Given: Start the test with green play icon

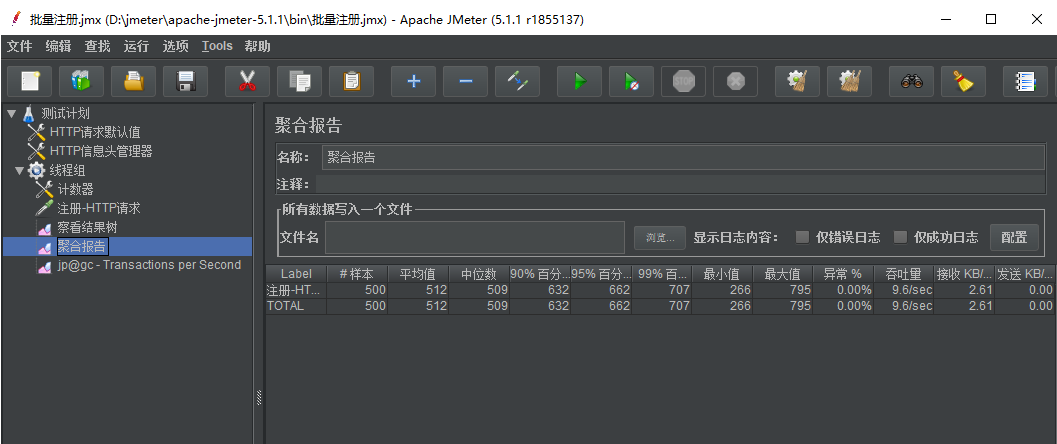Looking at the screenshot, I should pyautogui.click(x=579, y=82).
